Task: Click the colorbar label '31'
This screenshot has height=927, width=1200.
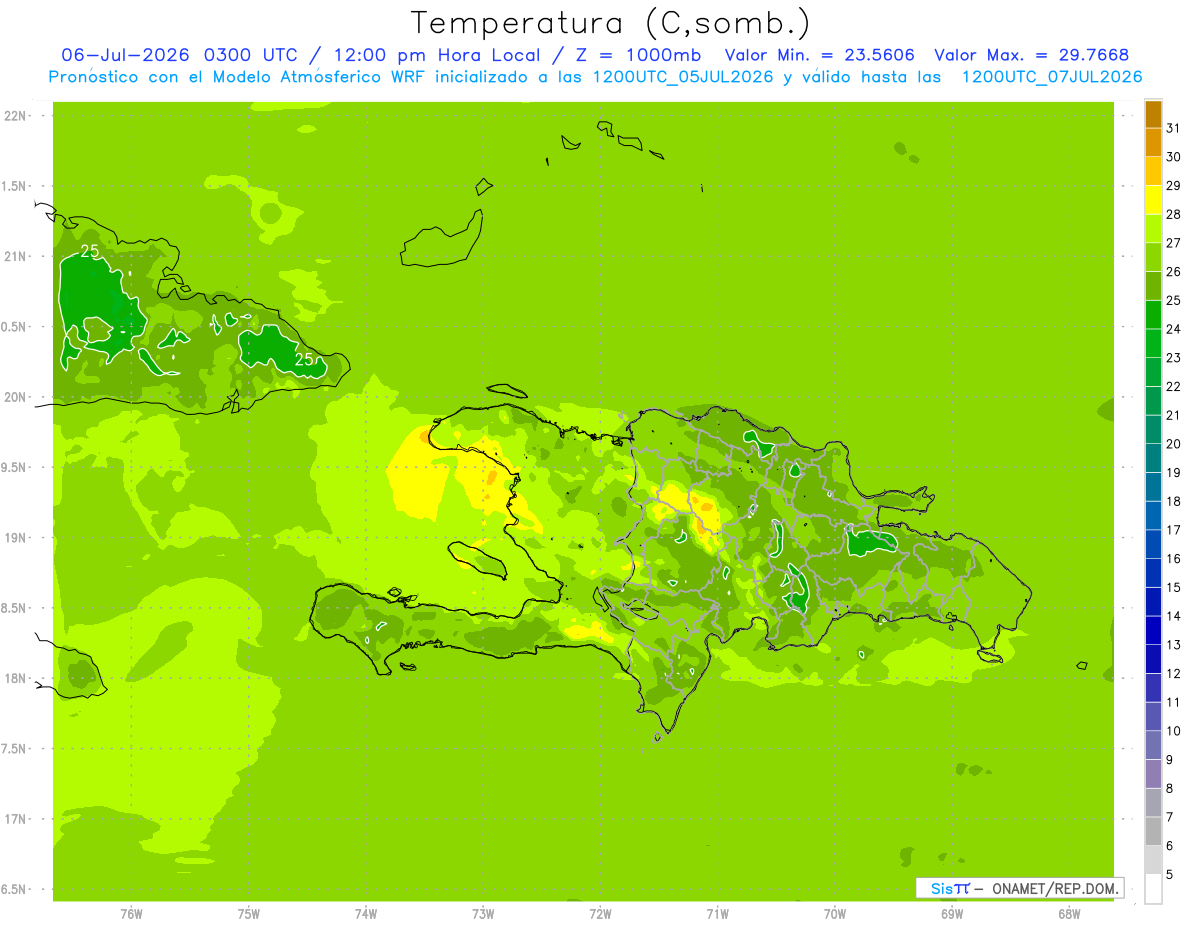Action: 1173,128
